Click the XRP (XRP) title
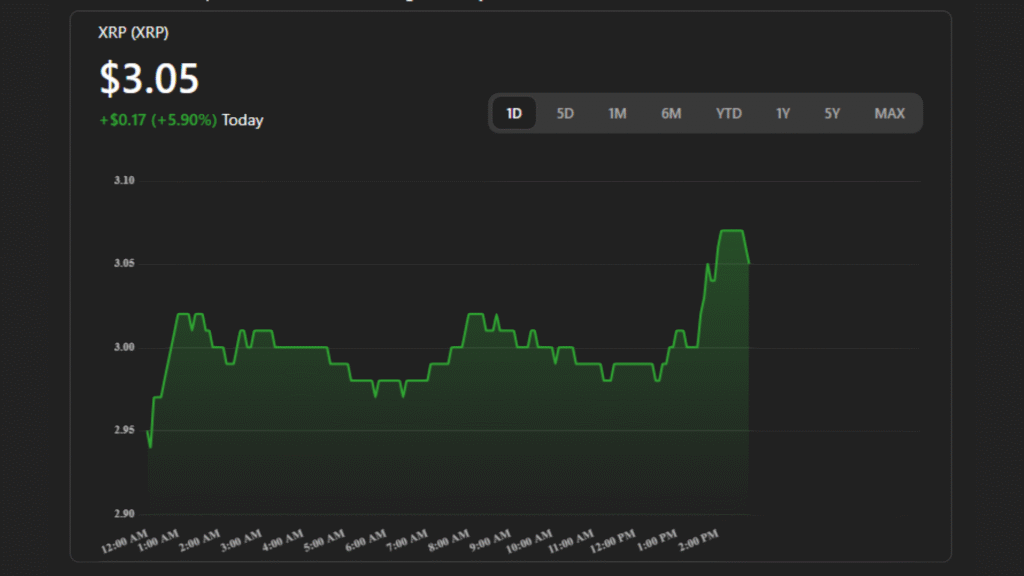The height and width of the screenshot is (576, 1024). [133, 33]
